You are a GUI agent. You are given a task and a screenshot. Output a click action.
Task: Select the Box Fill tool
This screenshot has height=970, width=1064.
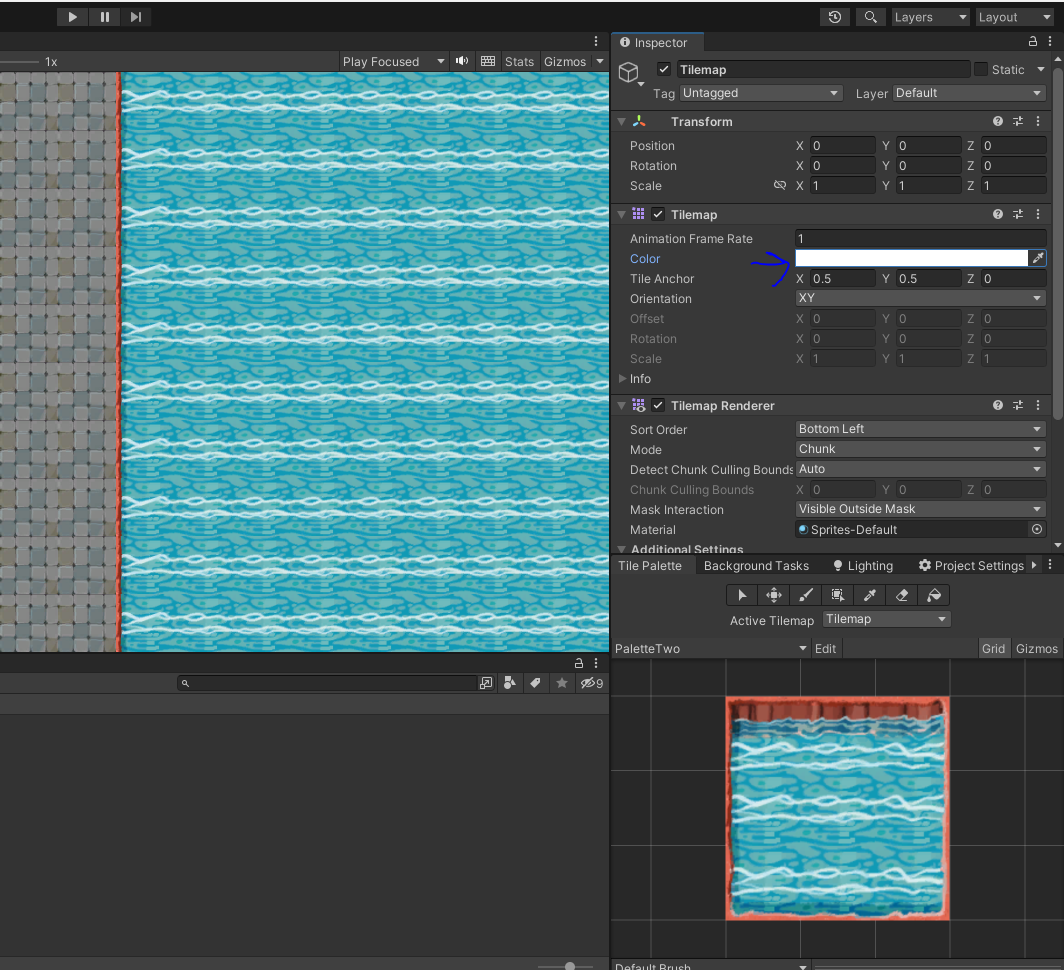click(837, 595)
